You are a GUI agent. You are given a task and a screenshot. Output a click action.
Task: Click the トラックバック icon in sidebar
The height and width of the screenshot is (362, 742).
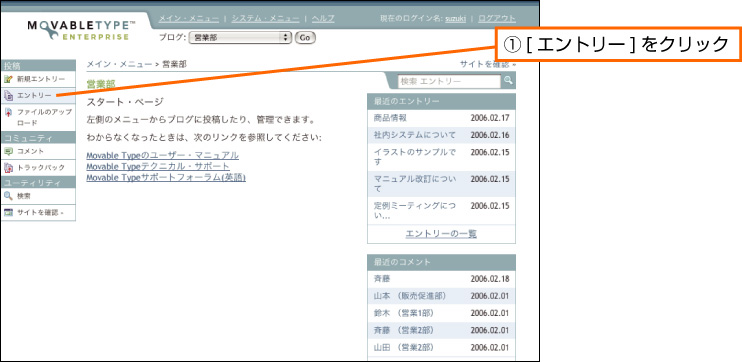pyautogui.click(x=8, y=168)
